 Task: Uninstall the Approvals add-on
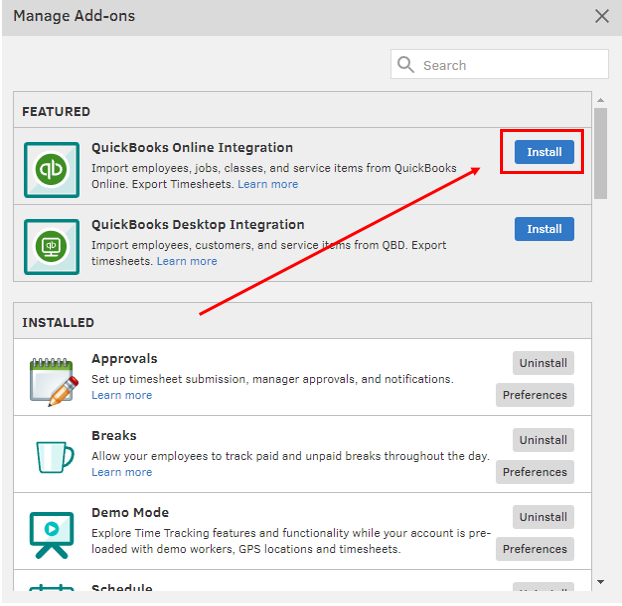pyautogui.click(x=543, y=363)
